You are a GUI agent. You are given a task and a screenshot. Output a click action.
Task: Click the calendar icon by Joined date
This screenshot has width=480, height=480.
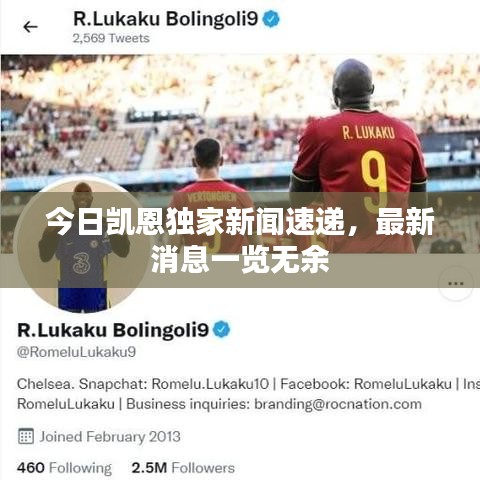26,436
